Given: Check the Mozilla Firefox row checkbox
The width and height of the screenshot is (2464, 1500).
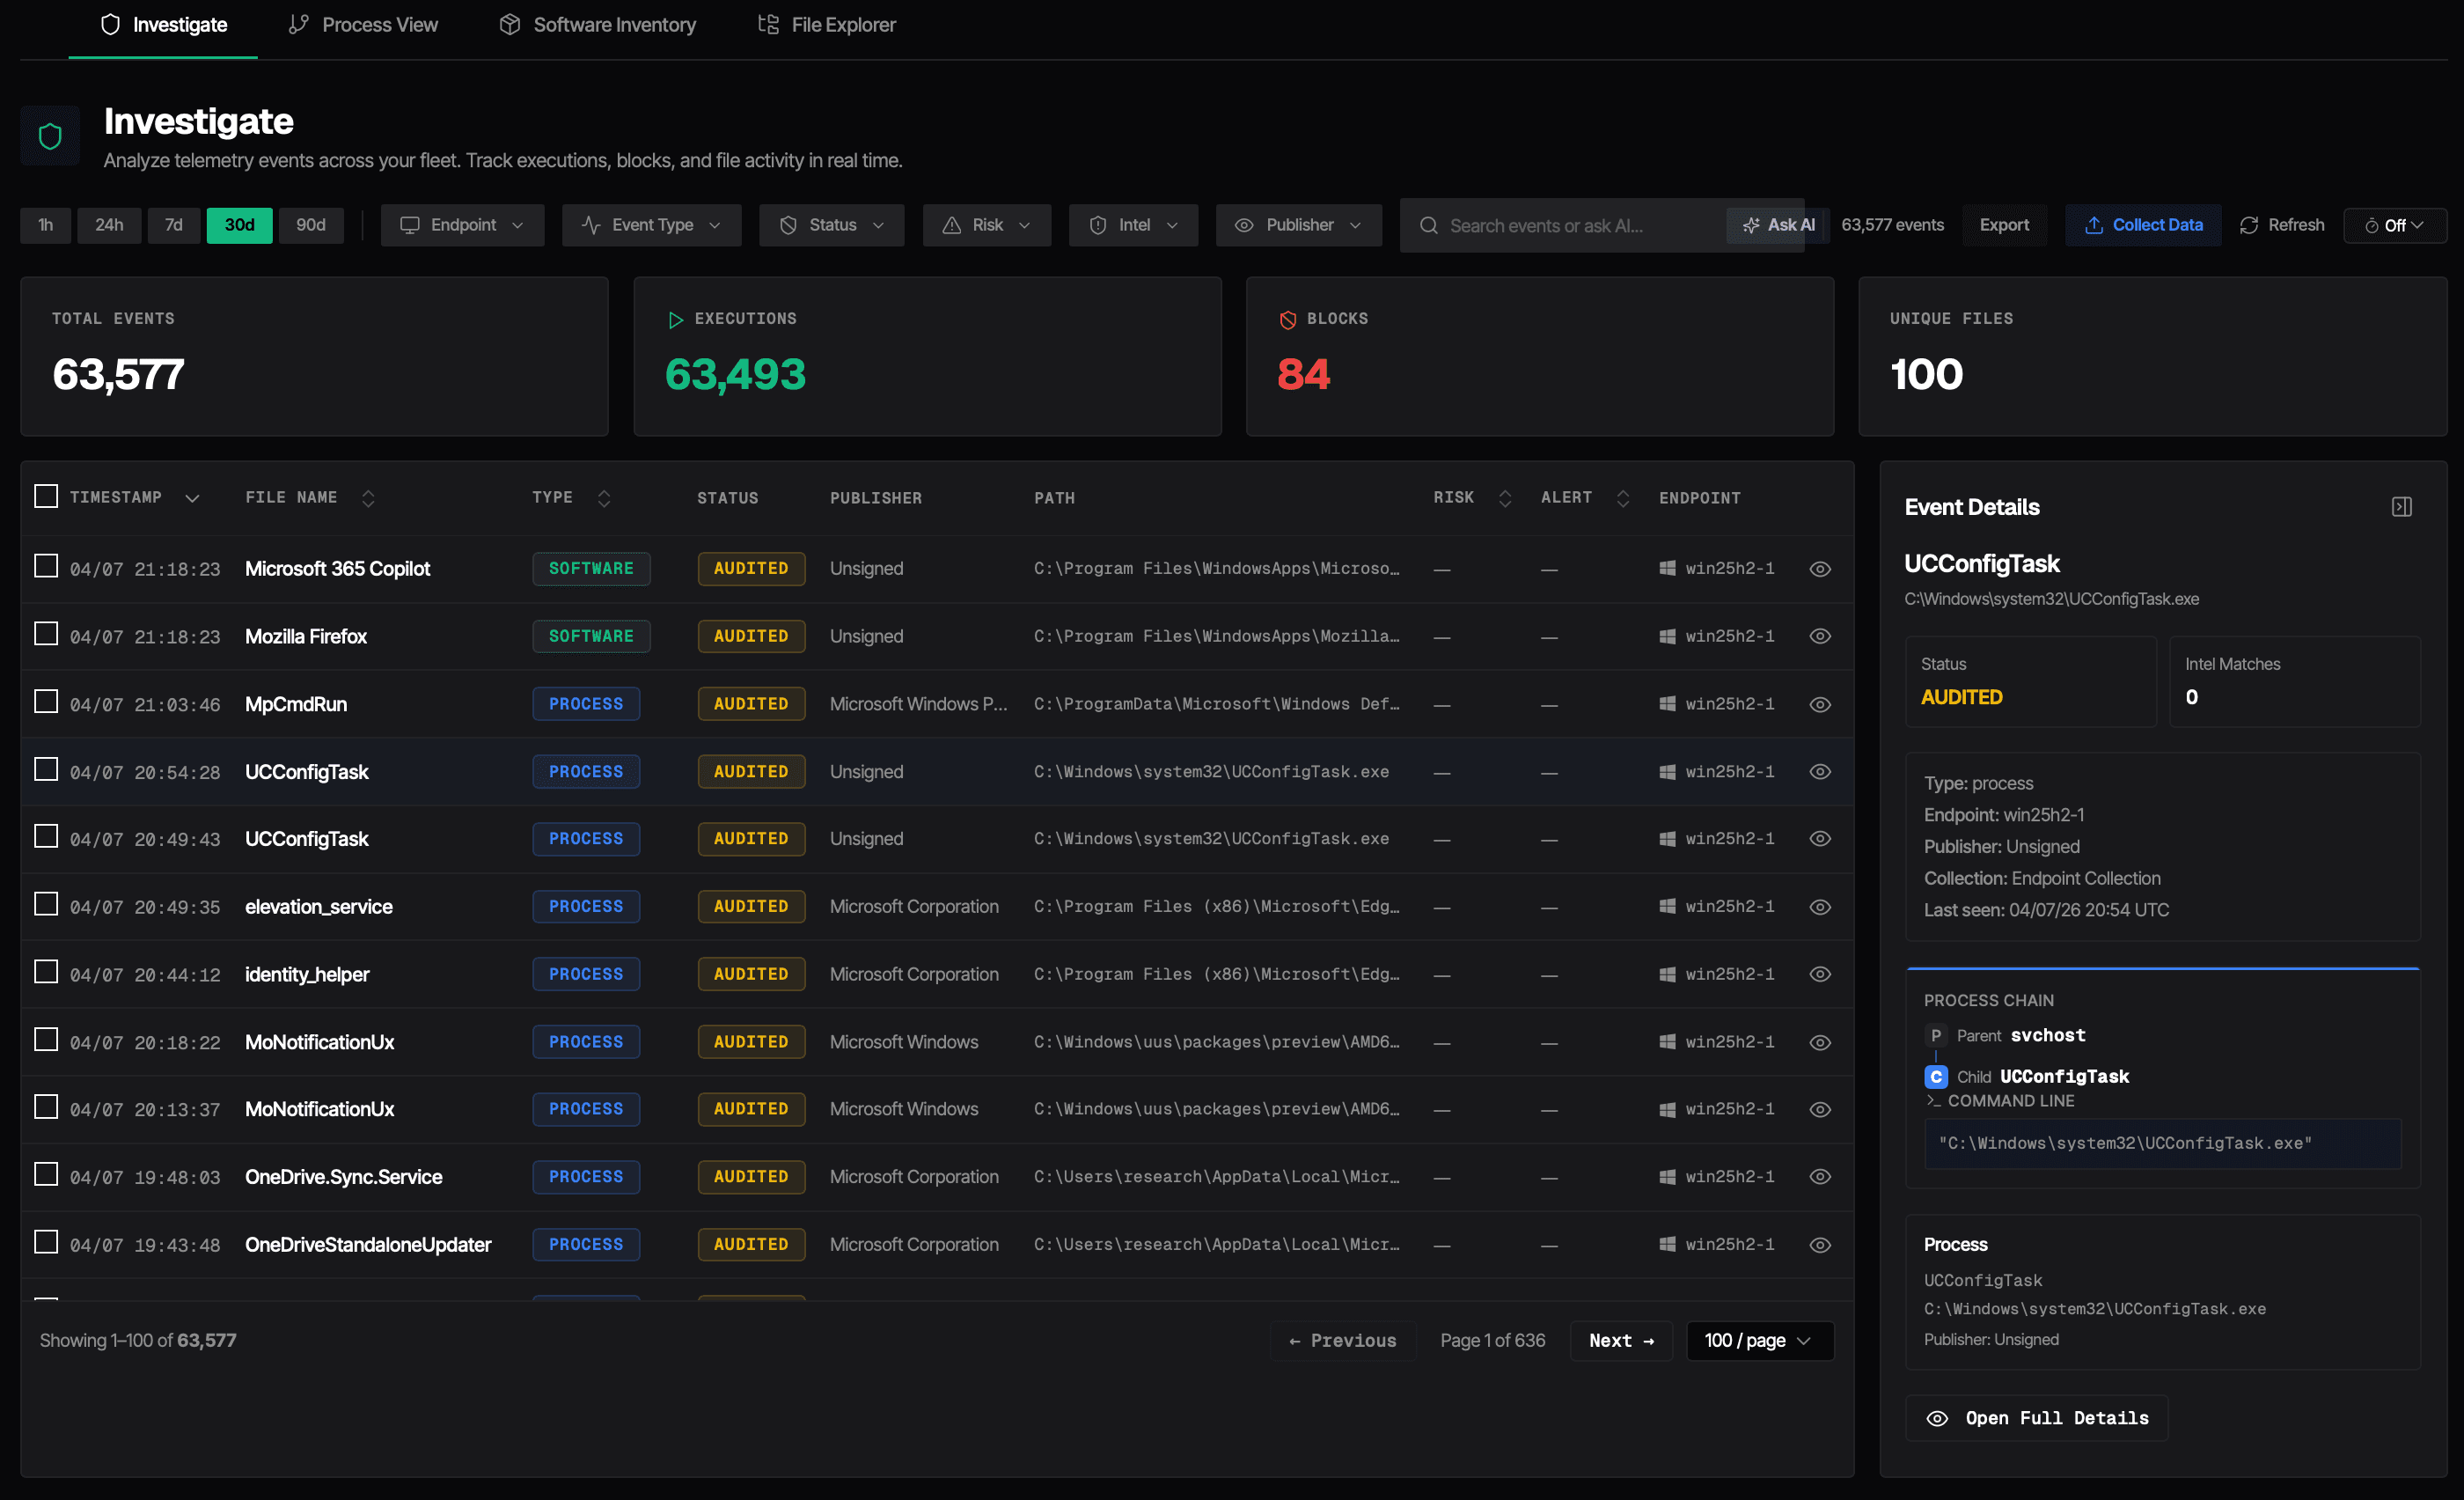Looking at the screenshot, I should (x=46, y=633).
